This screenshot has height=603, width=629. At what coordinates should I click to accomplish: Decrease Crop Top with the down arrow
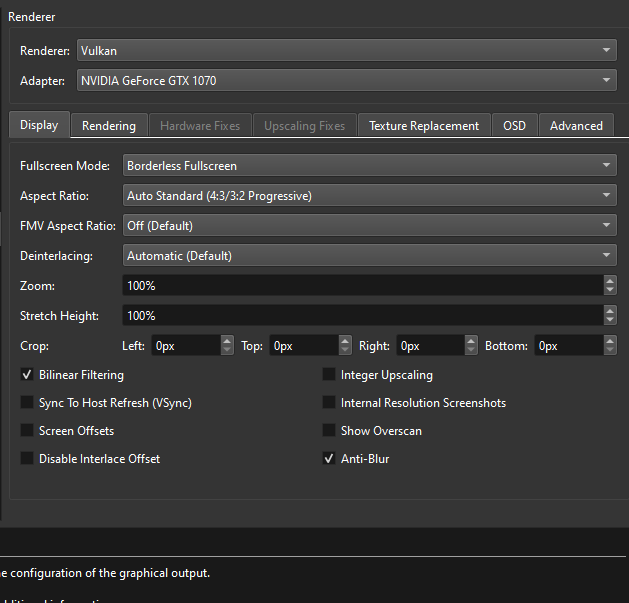pyautogui.click(x=345, y=350)
